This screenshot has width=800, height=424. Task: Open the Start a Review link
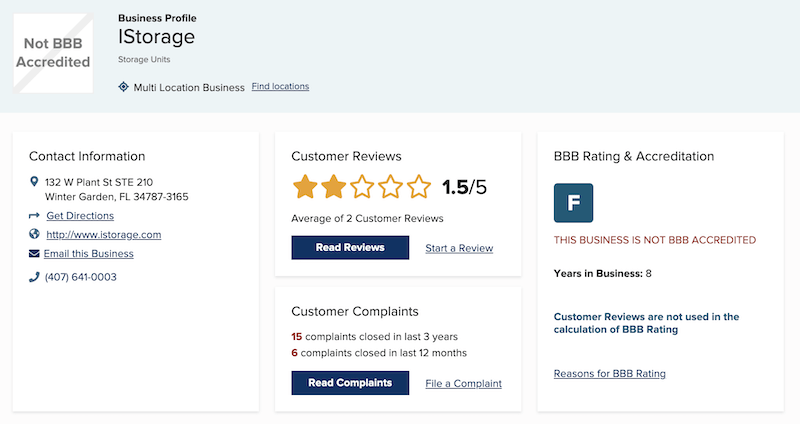[x=459, y=248]
